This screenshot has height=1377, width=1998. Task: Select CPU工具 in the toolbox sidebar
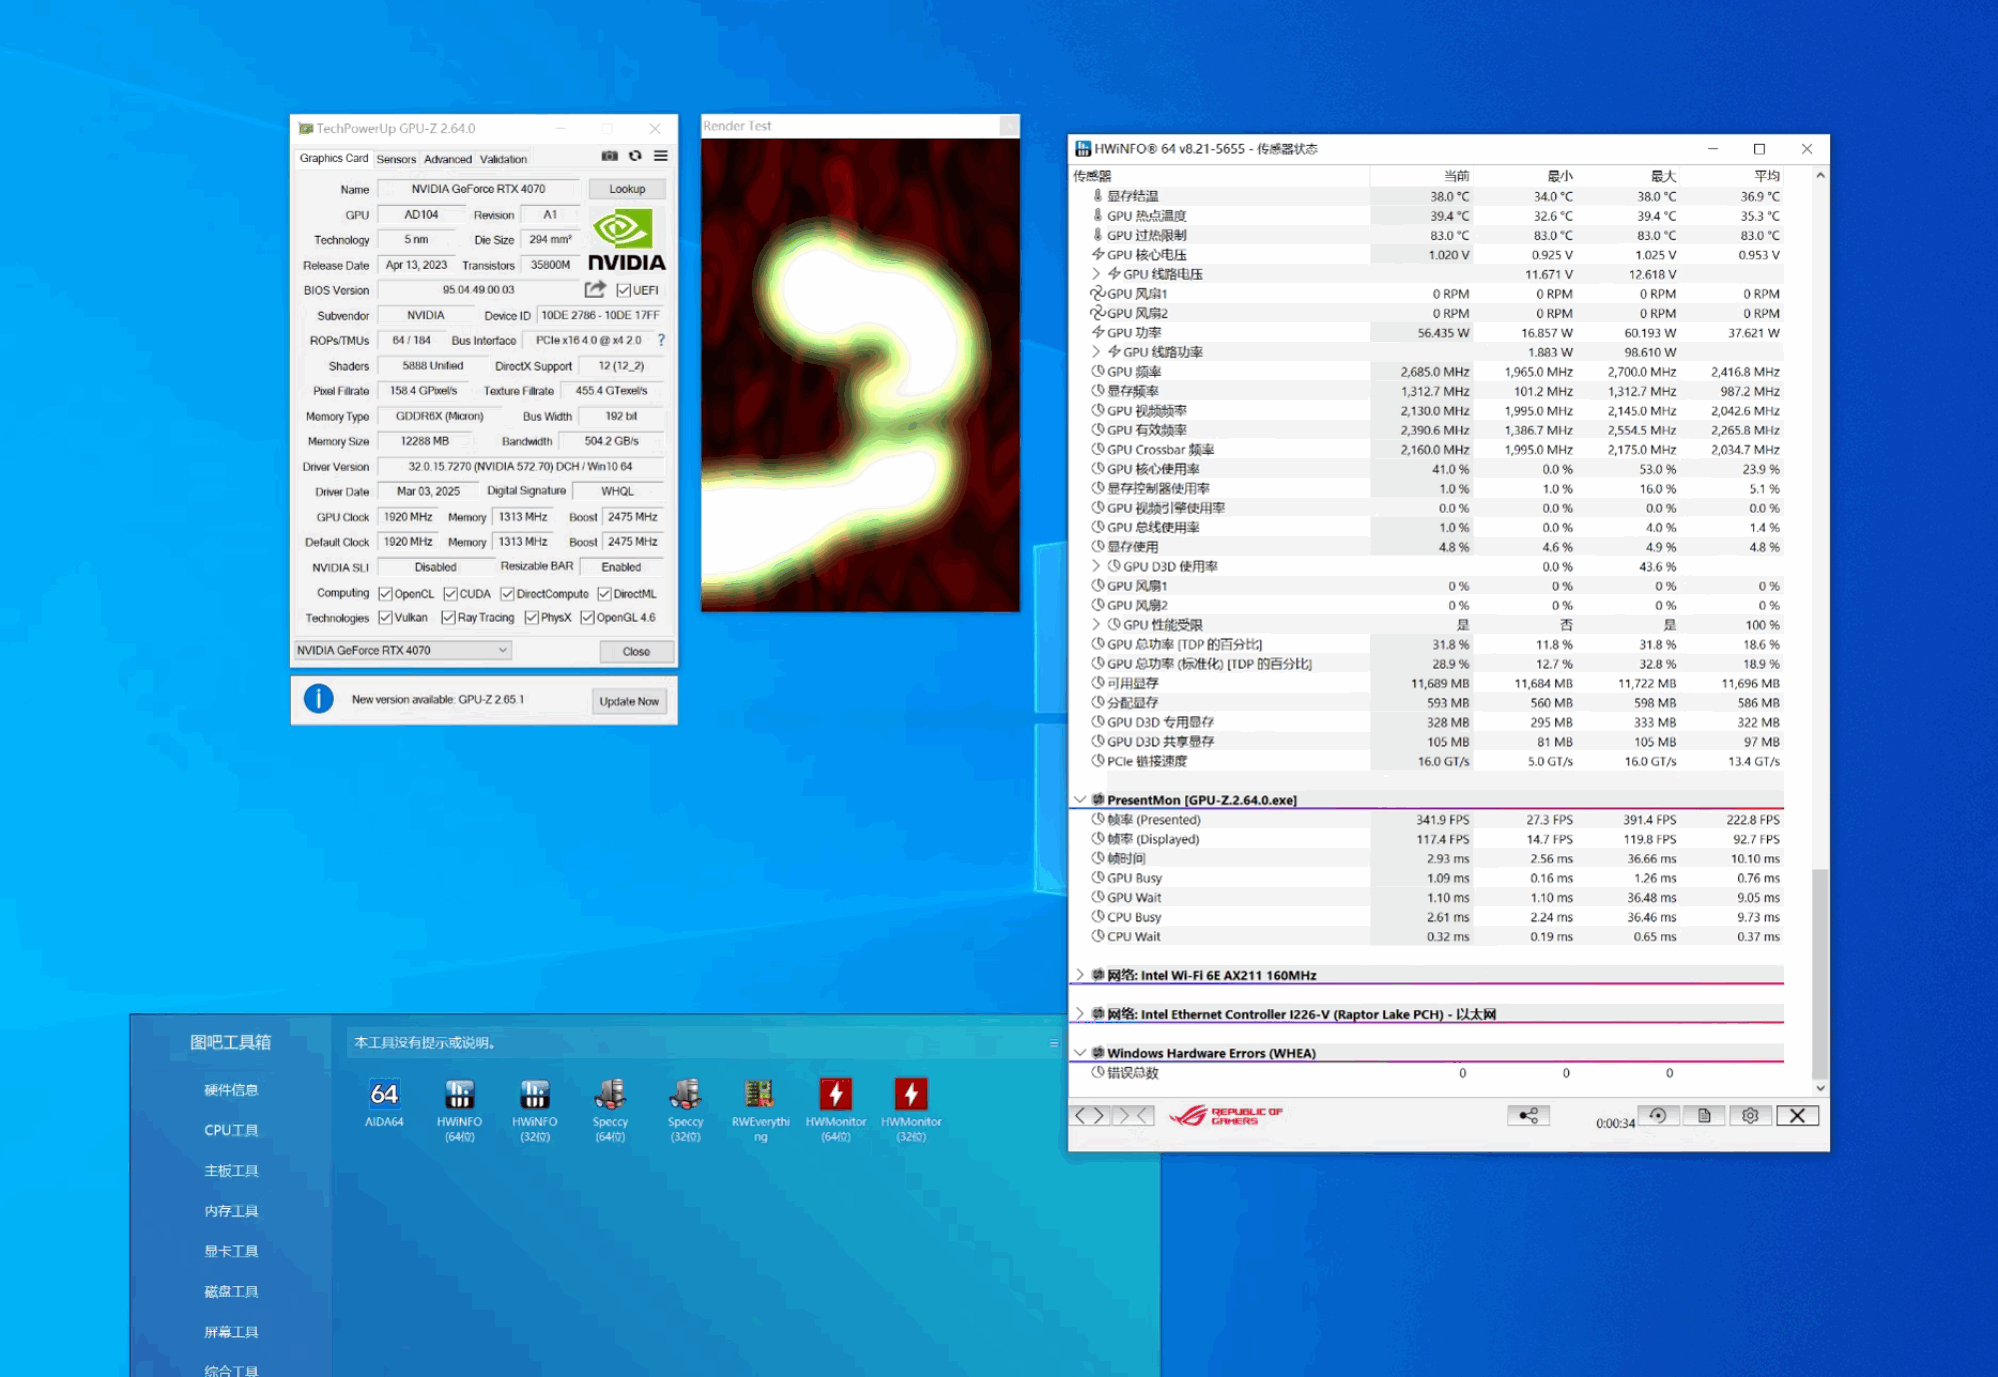coord(231,1130)
